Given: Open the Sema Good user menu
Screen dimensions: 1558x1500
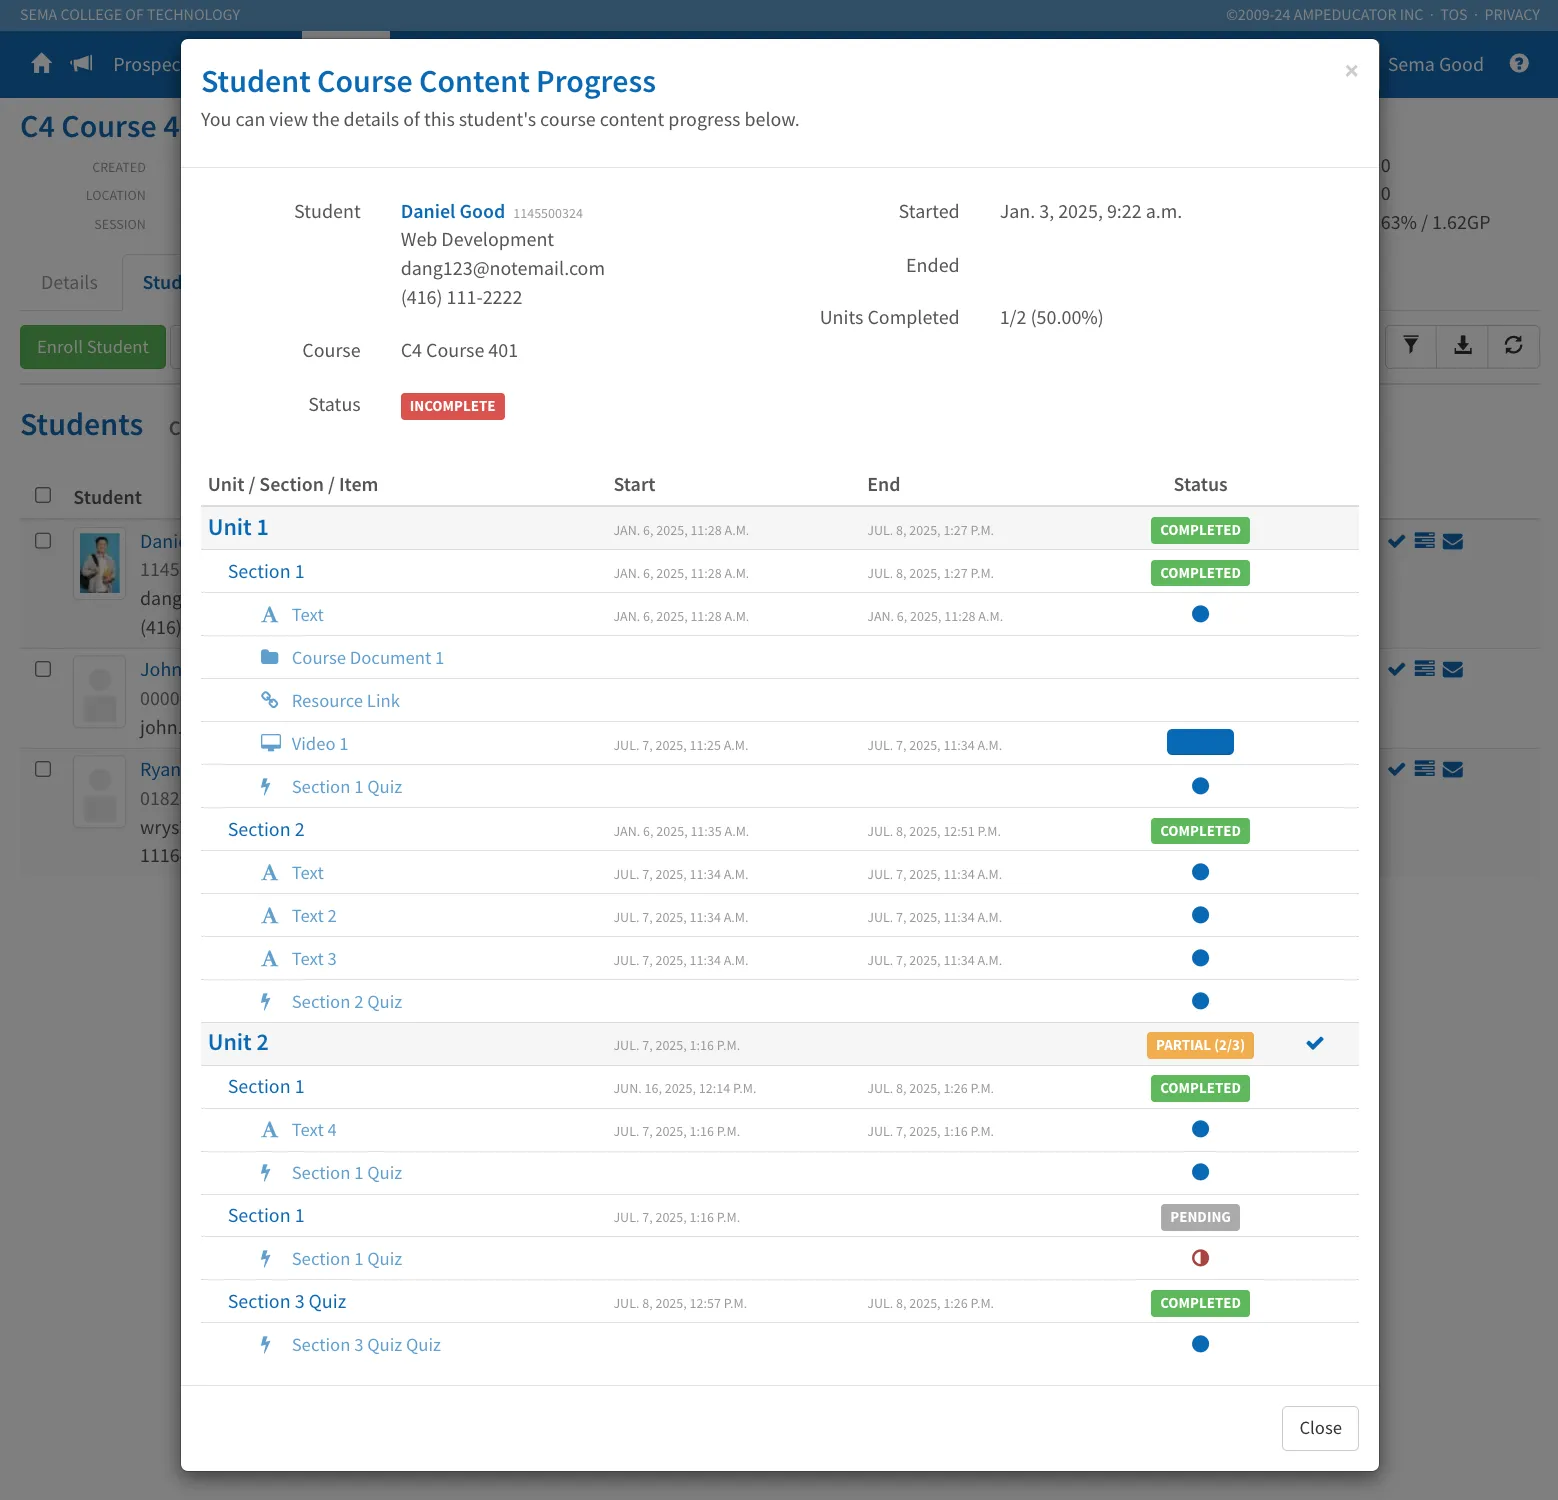Looking at the screenshot, I should click(1435, 64).
